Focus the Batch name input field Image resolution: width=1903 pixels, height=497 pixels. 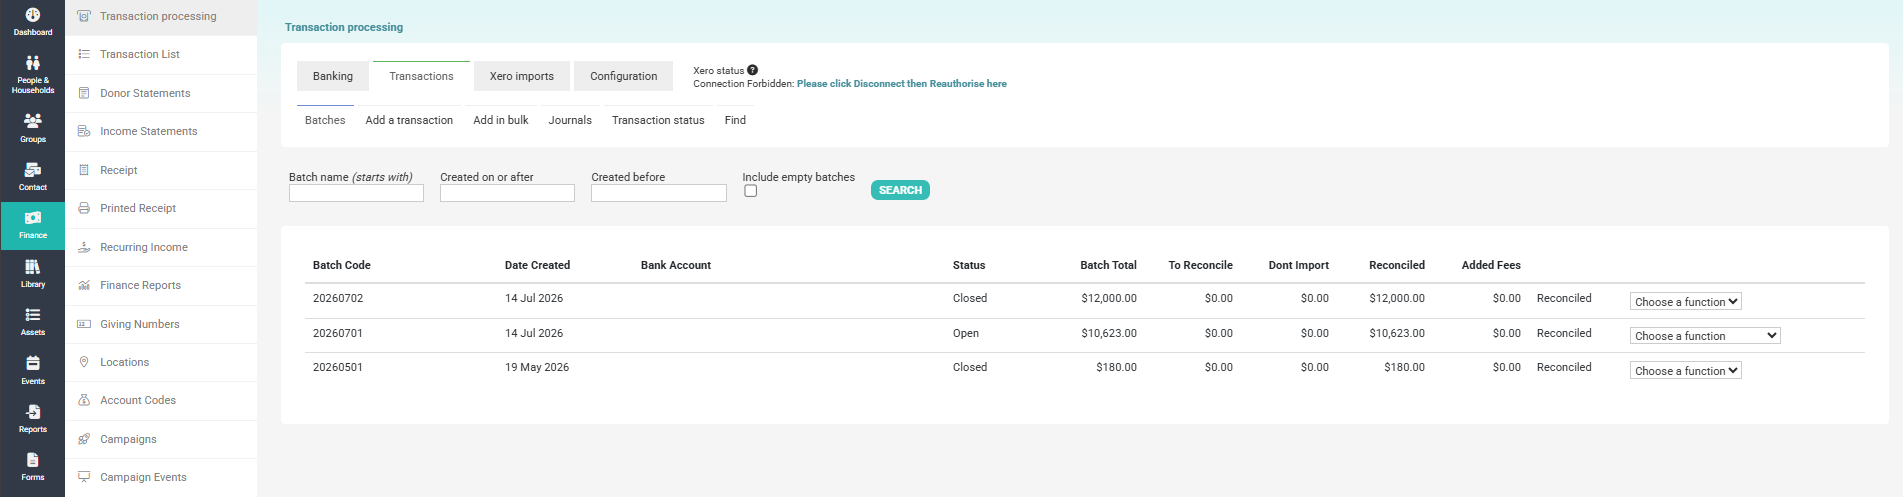point(356,193)
